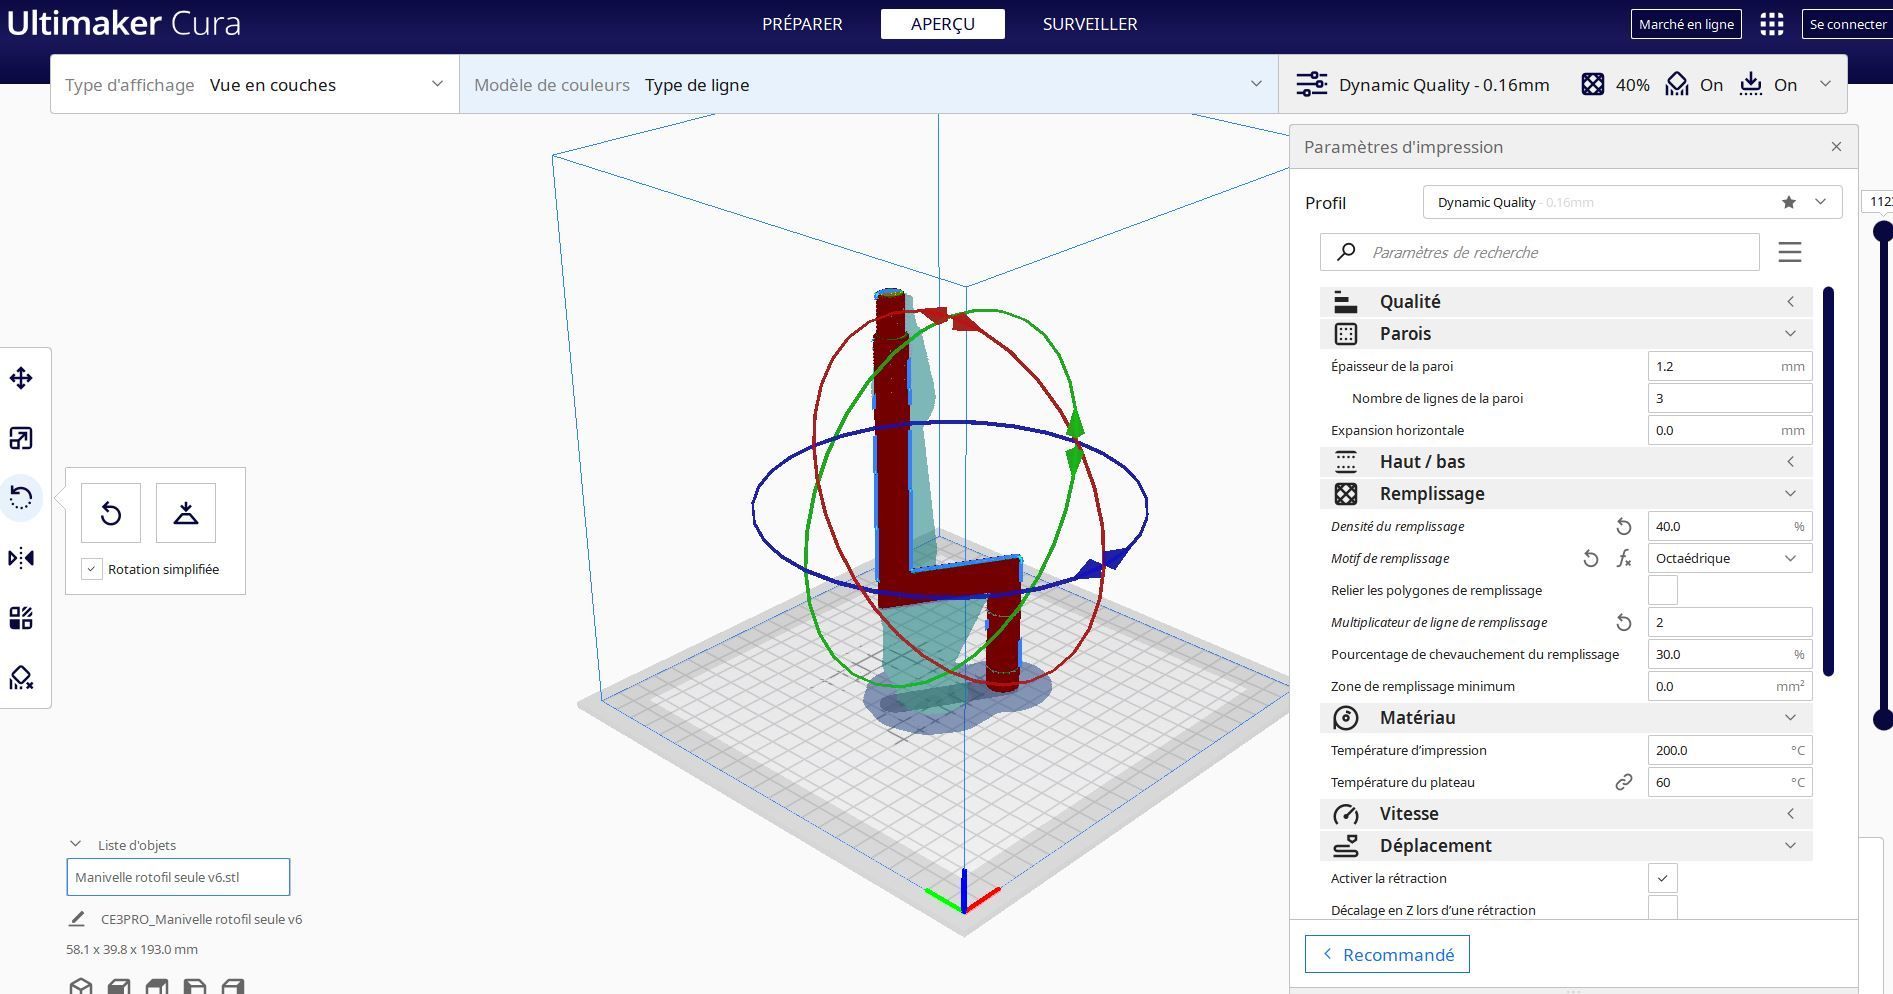Switch to the PRÉPARER tab
The height and width of the screenshot is (994, 1893).
[x=802, y=24]
